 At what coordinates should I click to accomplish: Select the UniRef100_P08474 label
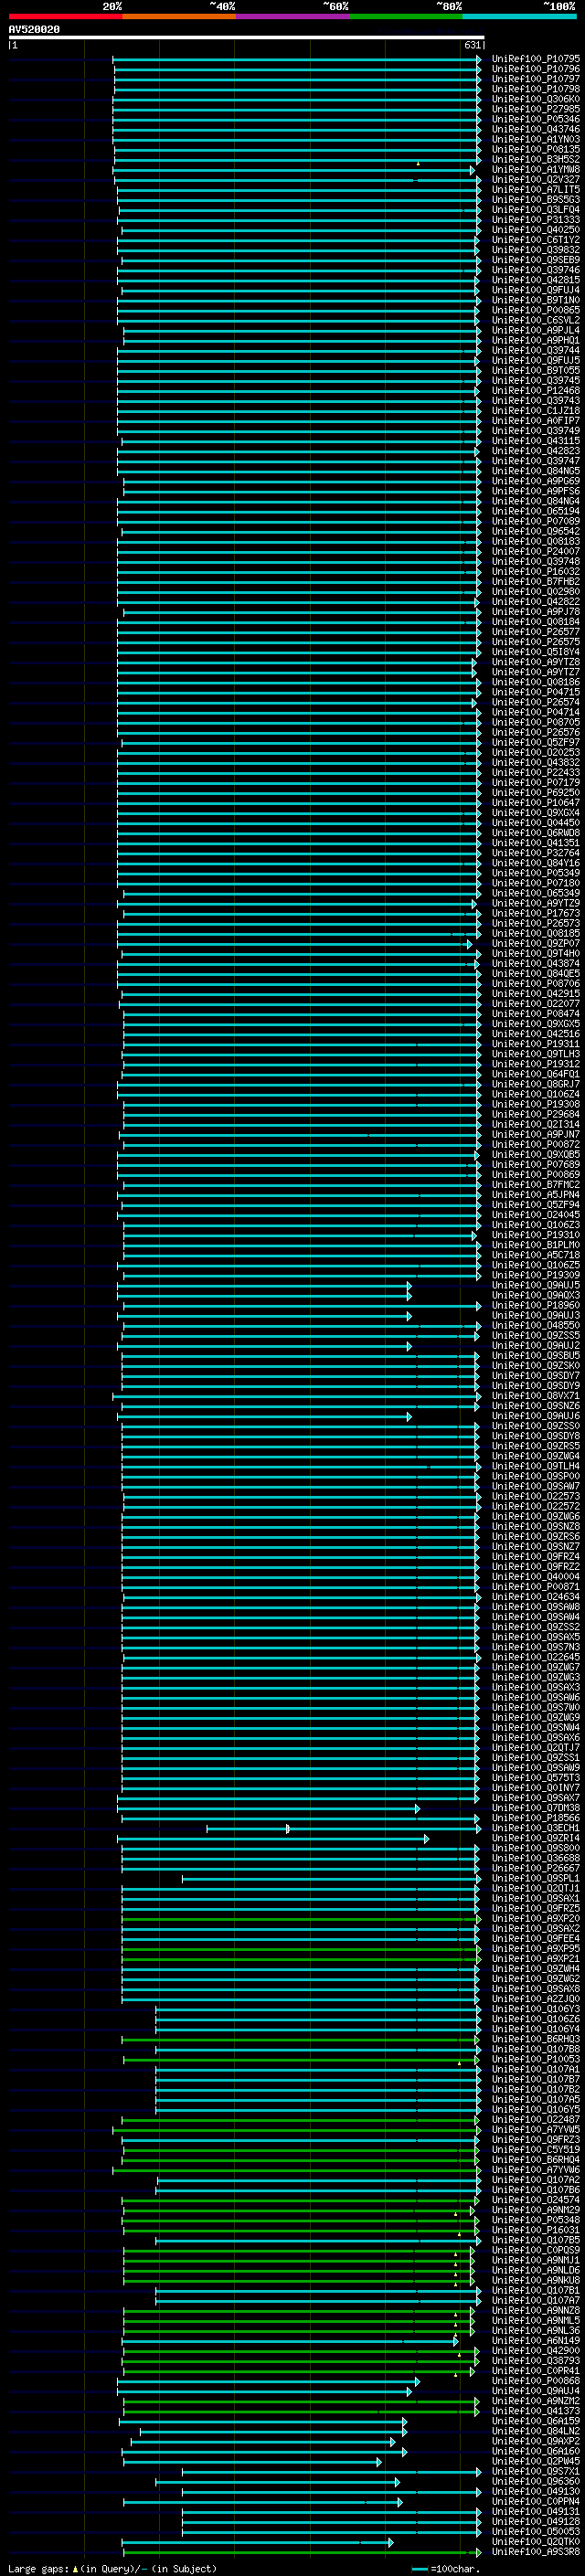click(x=535, y=1014)
